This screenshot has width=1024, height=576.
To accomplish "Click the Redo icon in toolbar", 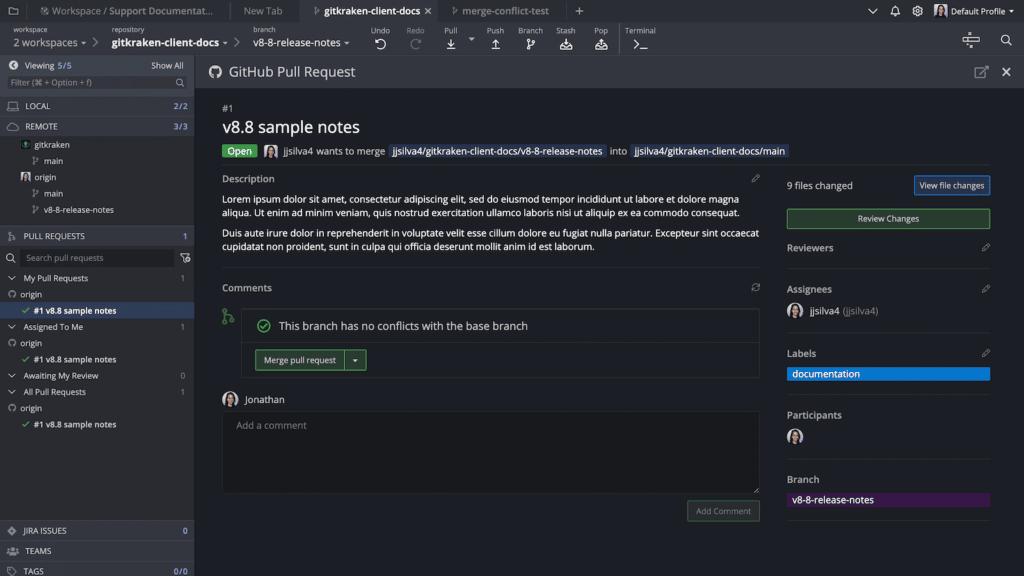I will [415, 44].
